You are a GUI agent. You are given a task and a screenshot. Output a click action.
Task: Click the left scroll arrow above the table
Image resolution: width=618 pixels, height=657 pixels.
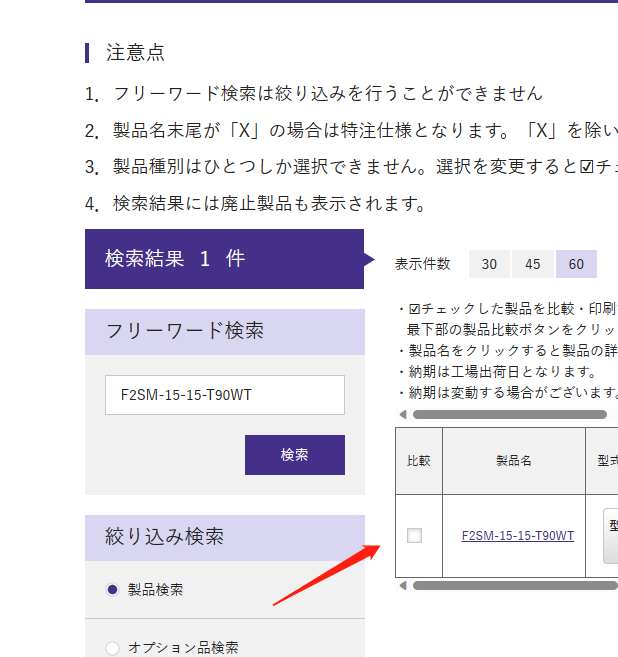point(403,414)
